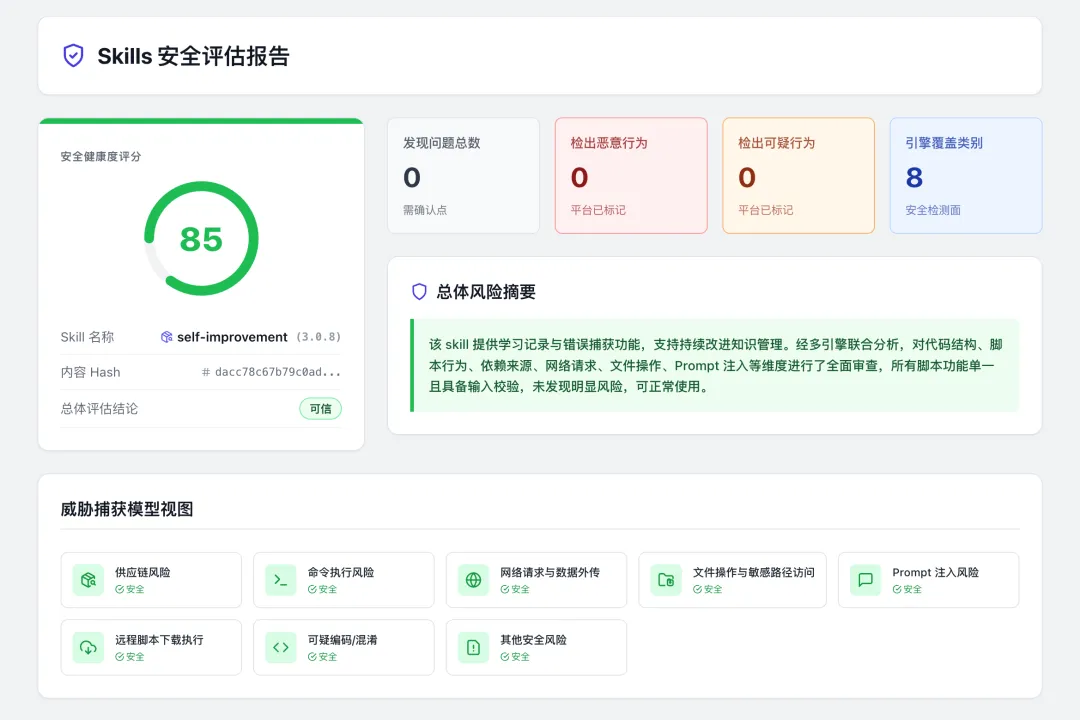Click the 安全 check mark under 供应链风险

119,590
